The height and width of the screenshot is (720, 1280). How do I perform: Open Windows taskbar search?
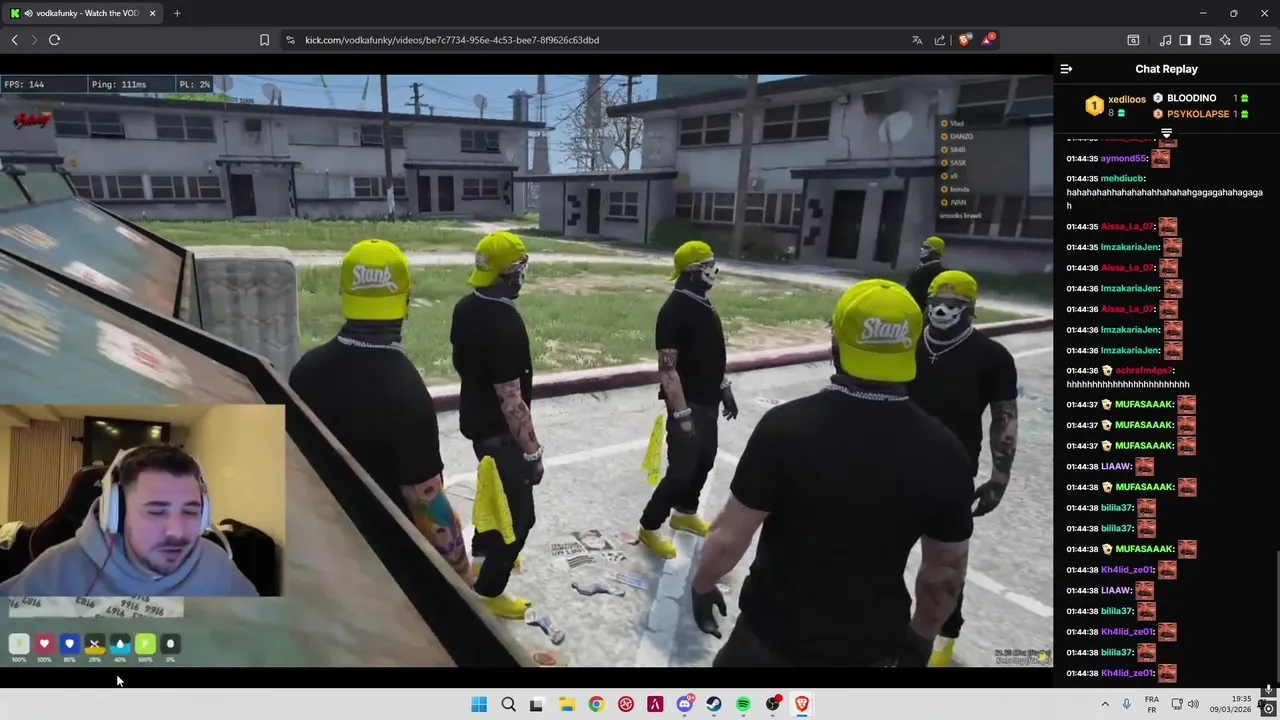(508, 704)
